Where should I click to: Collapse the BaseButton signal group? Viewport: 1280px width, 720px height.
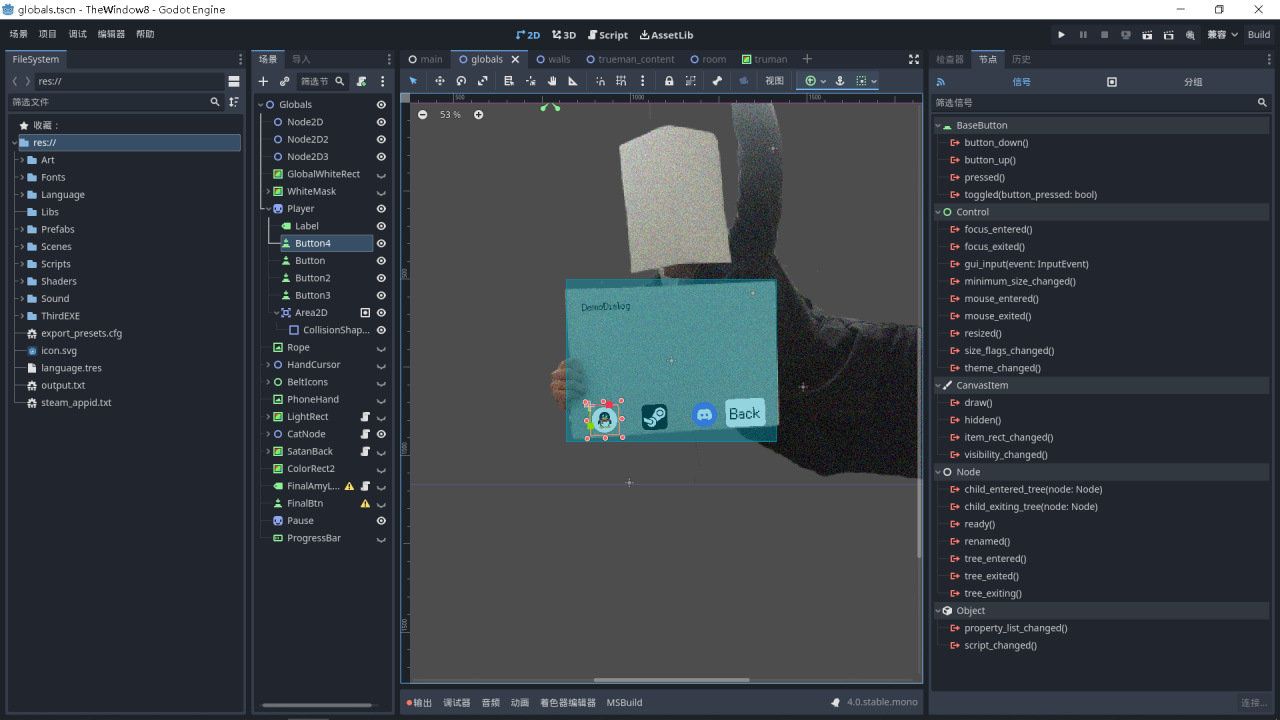(x=938, y=126)
